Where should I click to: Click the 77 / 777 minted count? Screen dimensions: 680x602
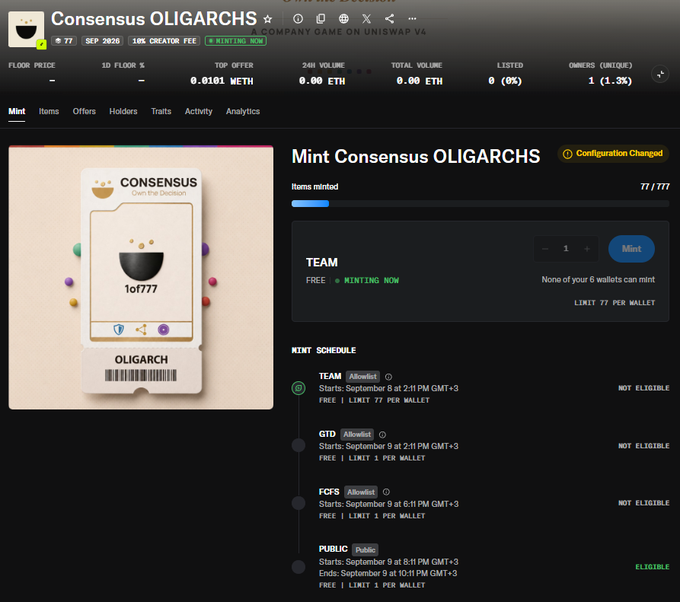coord(655,186)
